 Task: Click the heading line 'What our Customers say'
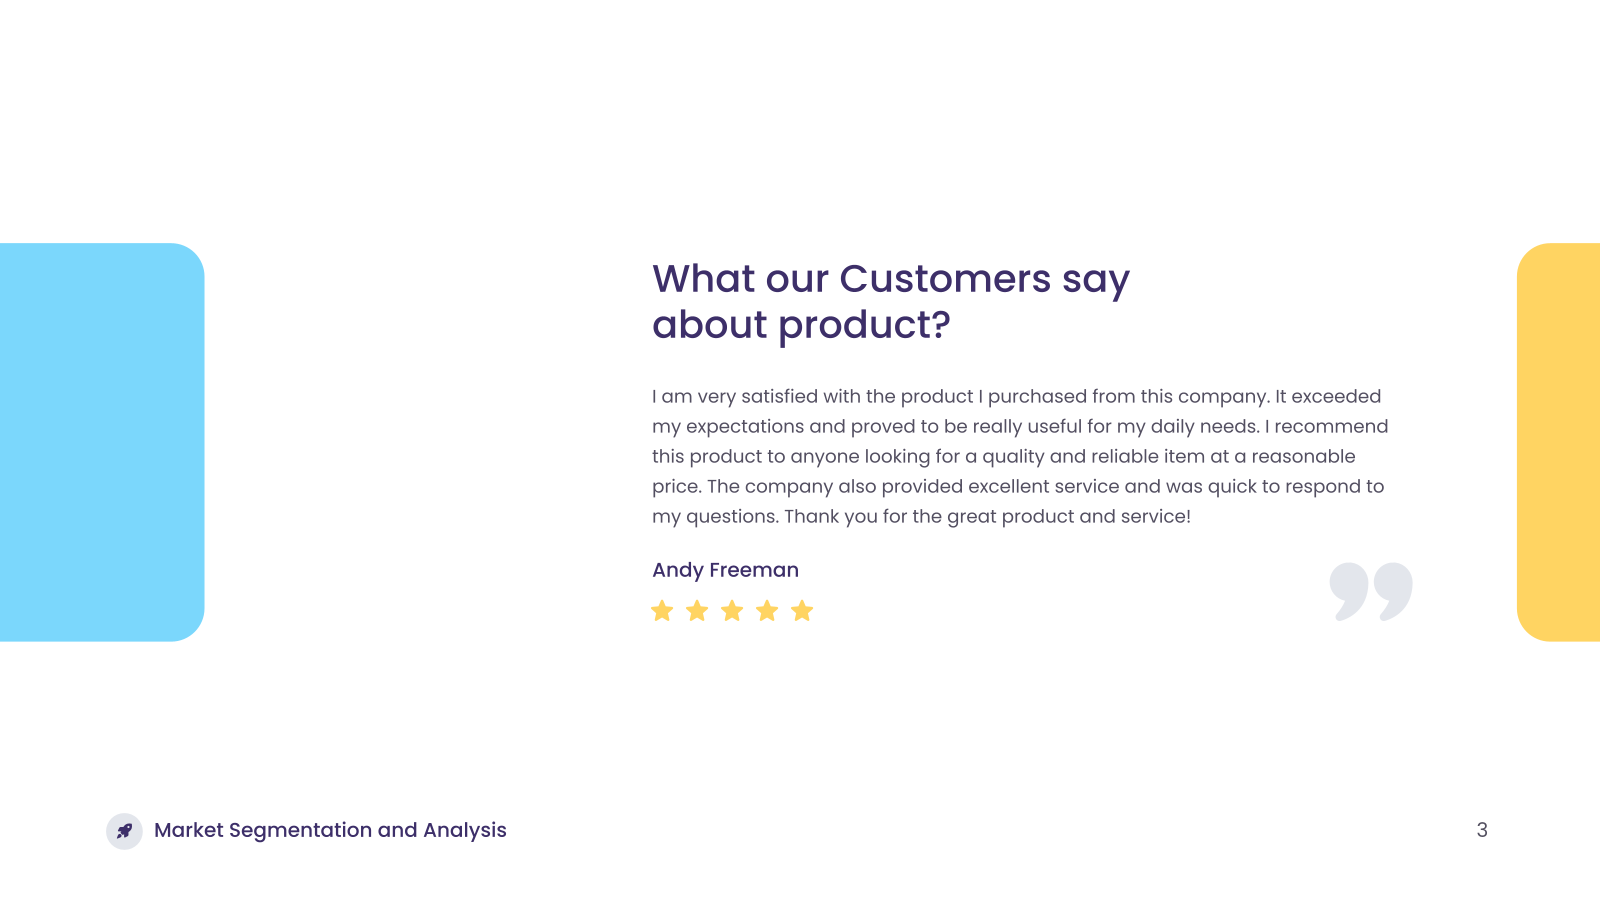pyautogui.click(x=891, y=280)
